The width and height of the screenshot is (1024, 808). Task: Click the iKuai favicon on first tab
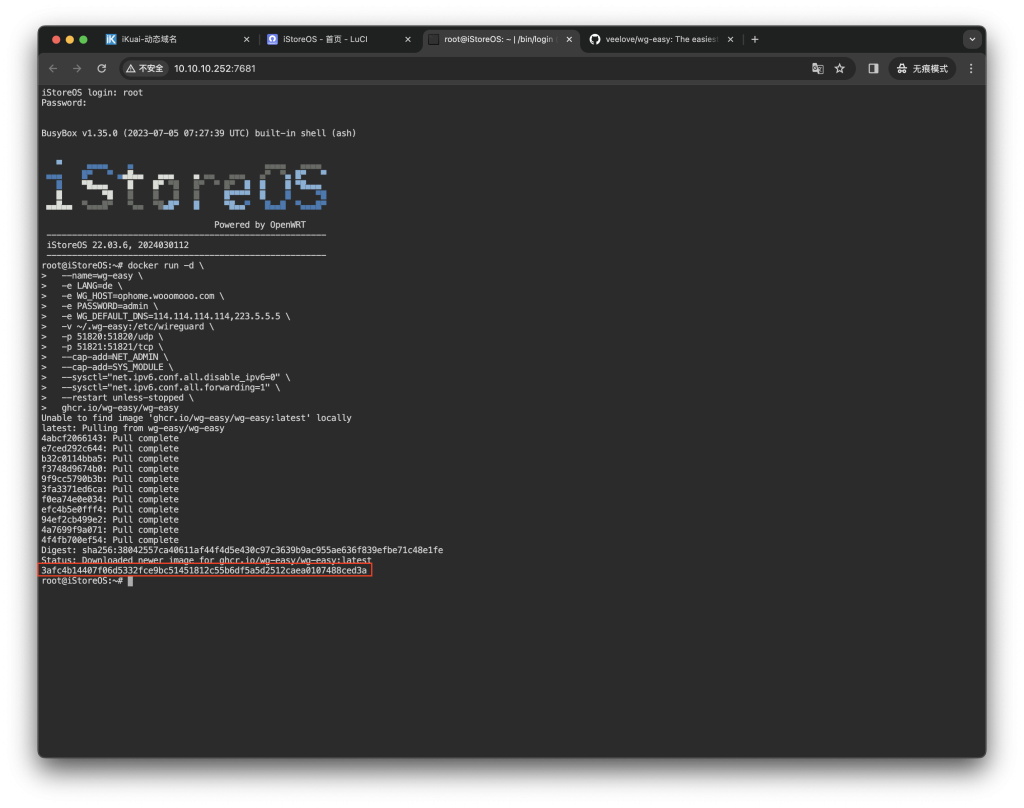(111, 39)
